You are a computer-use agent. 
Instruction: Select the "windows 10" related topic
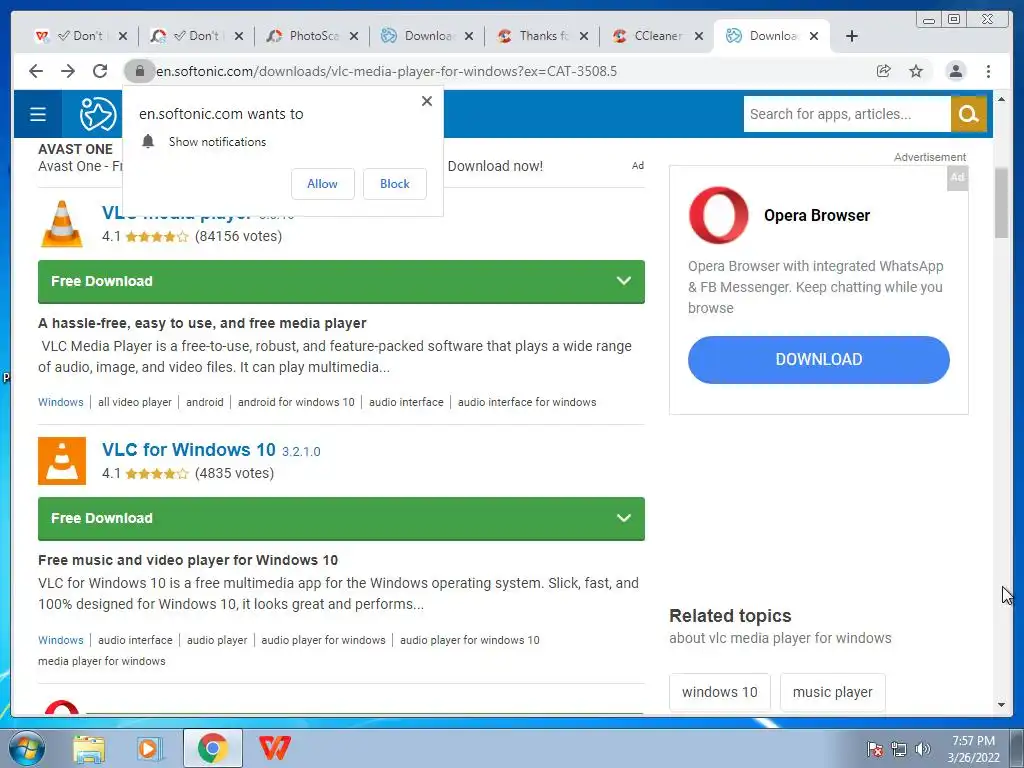[720, 692]
